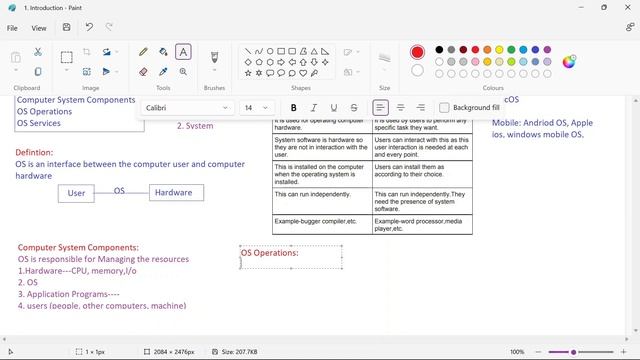Image resolution: width=640 pixels, height=360 pixels.
Task: Zoom out with the minus button
Action: 538,352
